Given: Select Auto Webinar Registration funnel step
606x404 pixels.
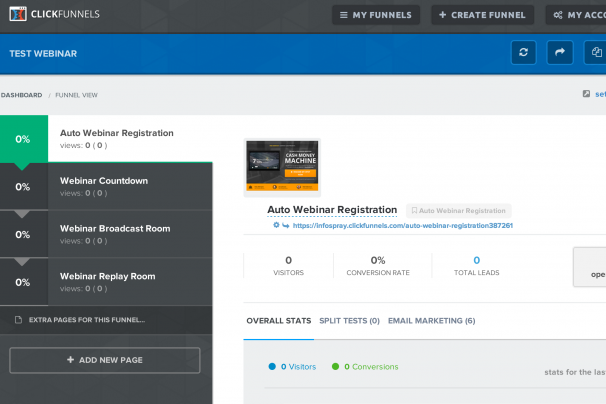Looking at the screenshot, I should pyautogui.click(x=106, y=139).
